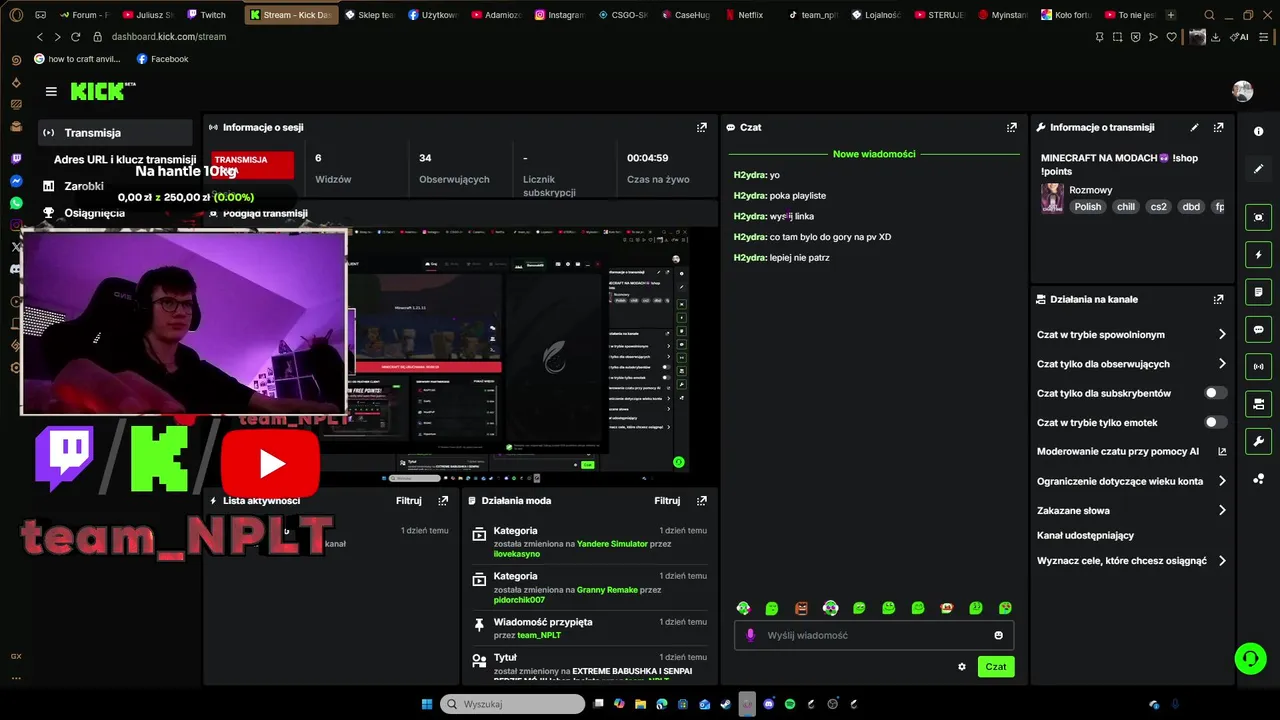The image size is (1280, 720).
Task: Click the Nowe wiadomości chat divider label
Action: click(874, 154)
